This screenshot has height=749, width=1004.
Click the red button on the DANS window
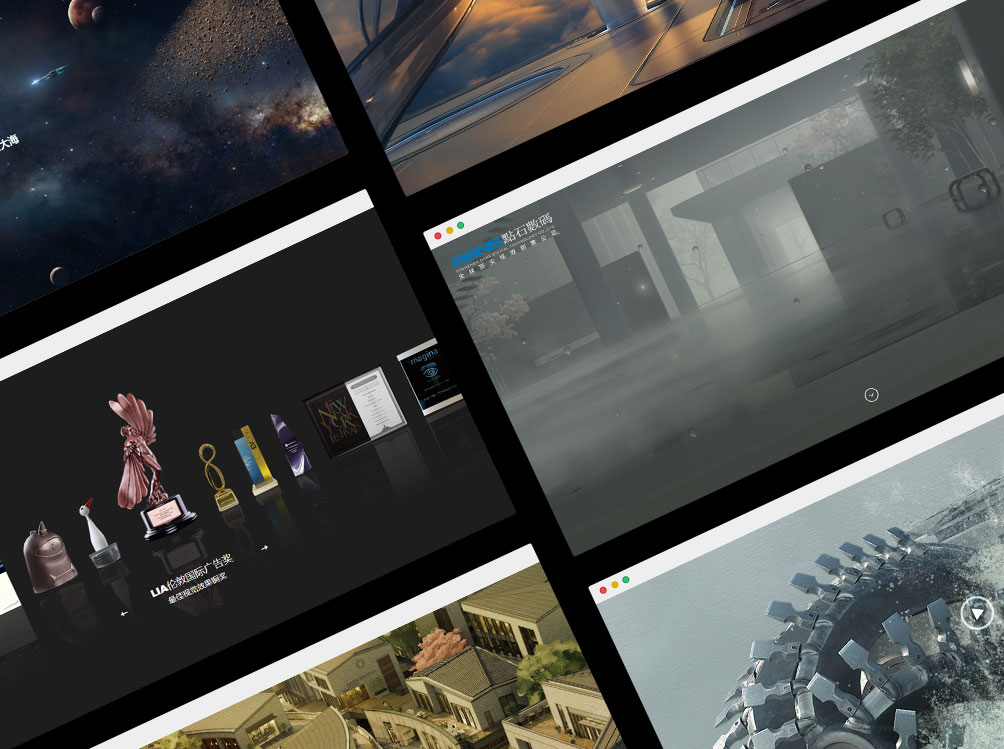pyautogui.click(x=438, y=236)
